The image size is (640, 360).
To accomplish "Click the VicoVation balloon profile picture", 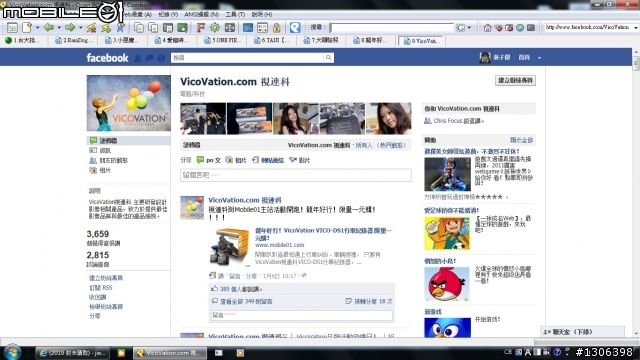I will [129, 103].
